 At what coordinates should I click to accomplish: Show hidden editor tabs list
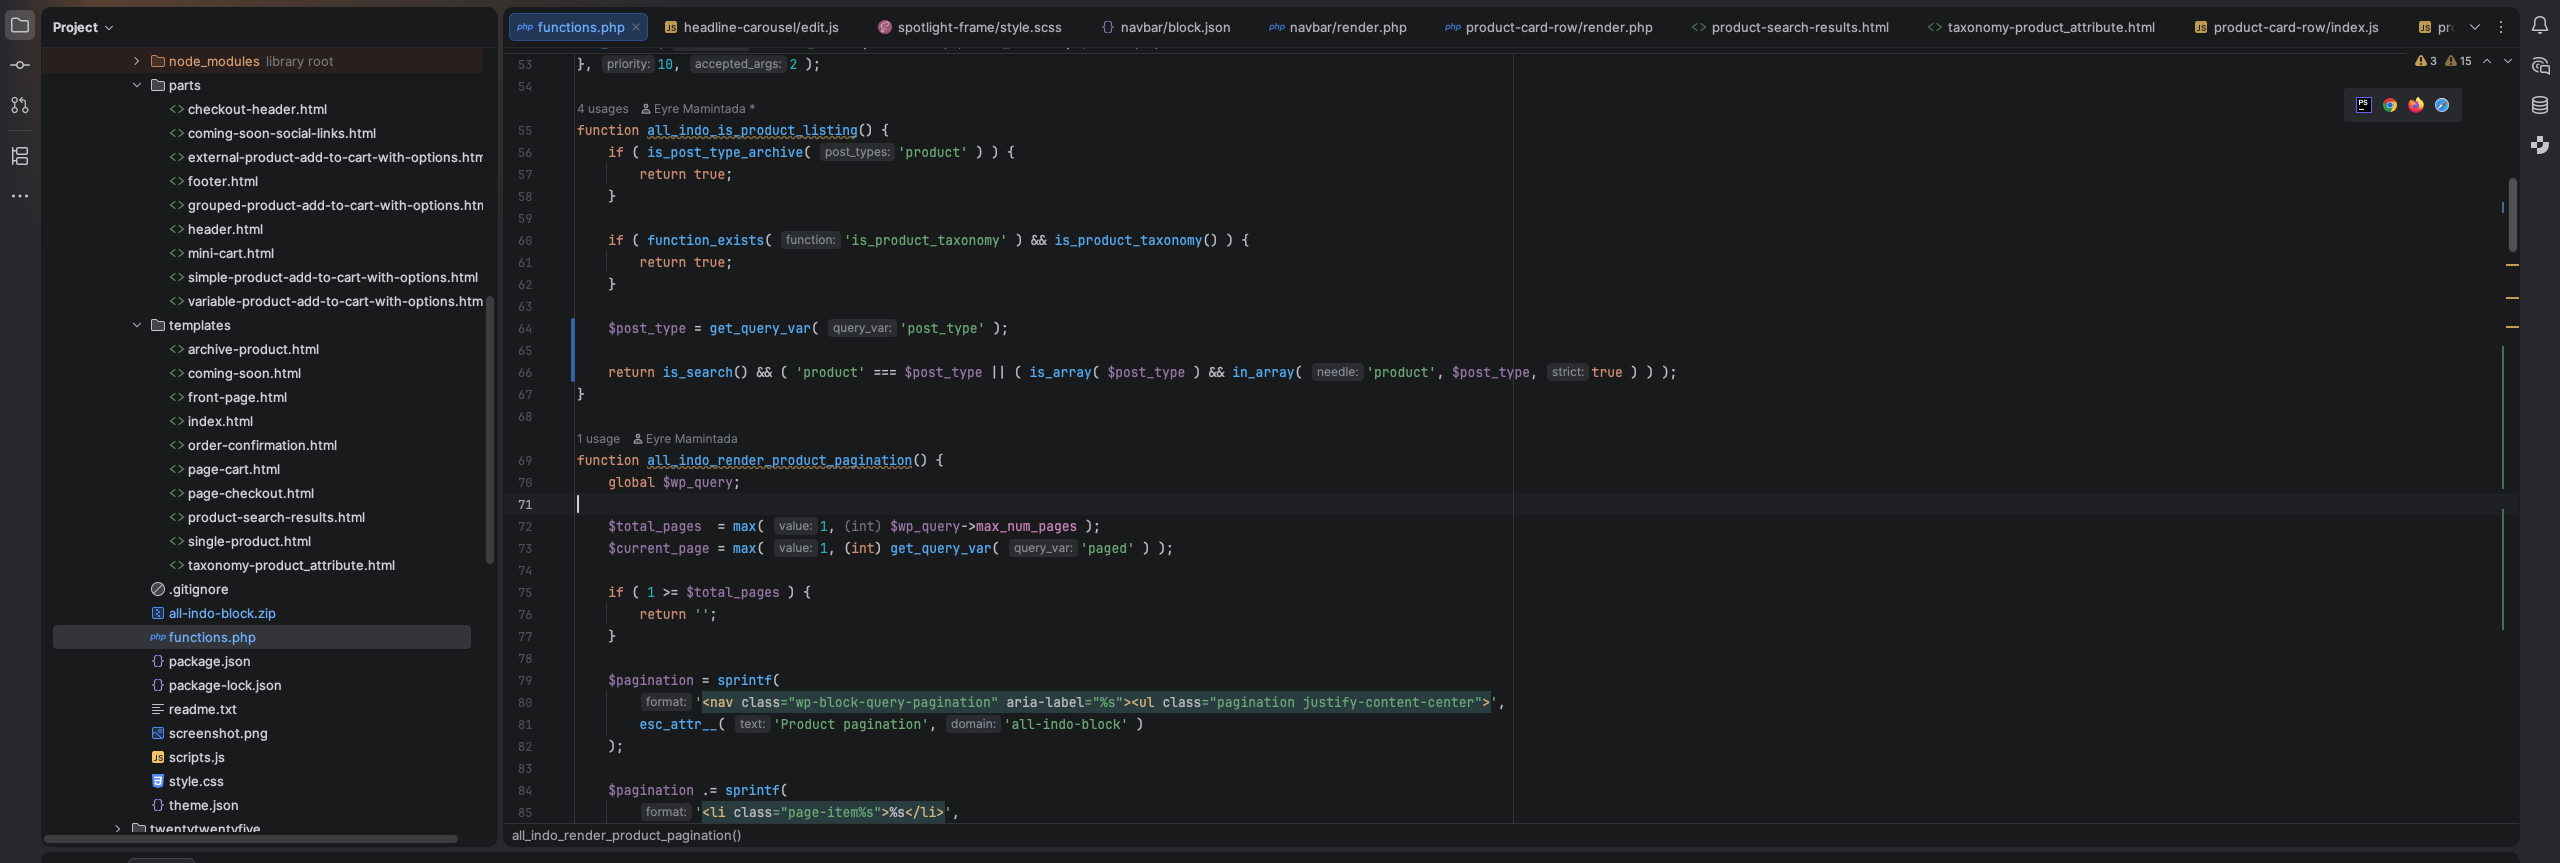[2475, 27]
